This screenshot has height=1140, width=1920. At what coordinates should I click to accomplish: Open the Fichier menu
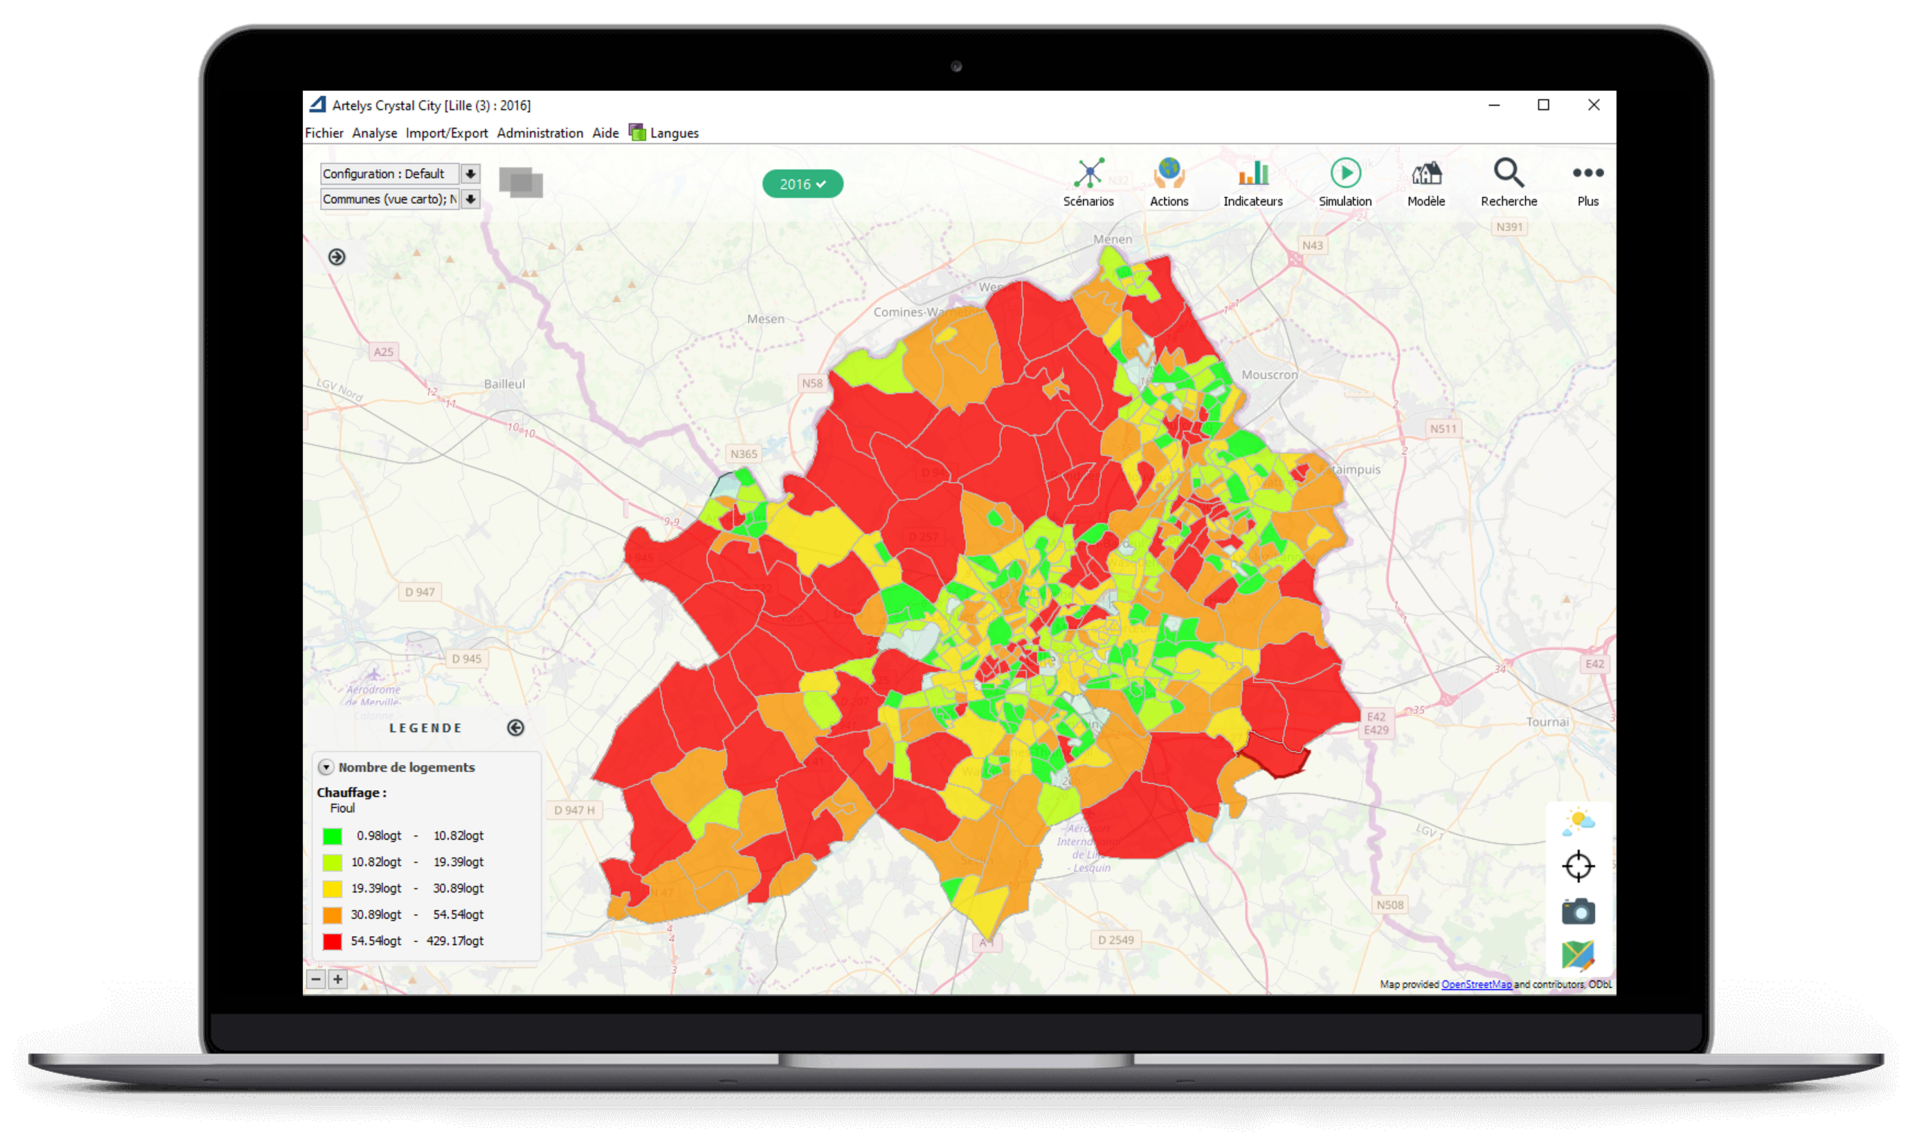(x=324, y=133)
